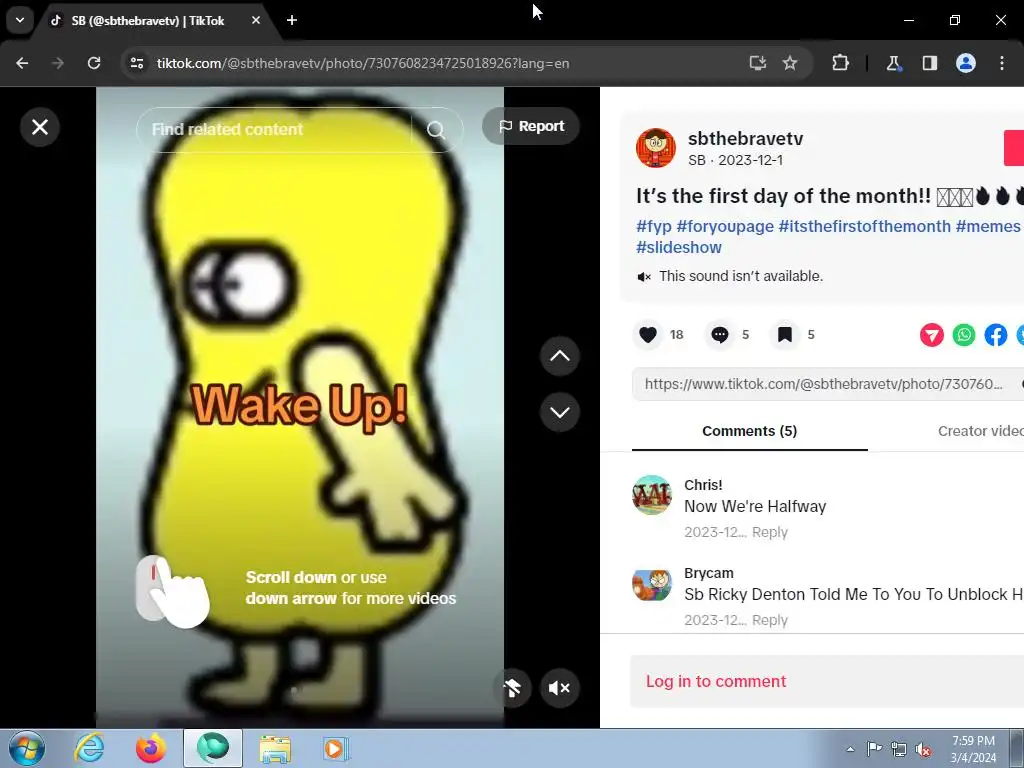Toggle the browser side panel
This screenshot has width=1024, height=768.
930,63
